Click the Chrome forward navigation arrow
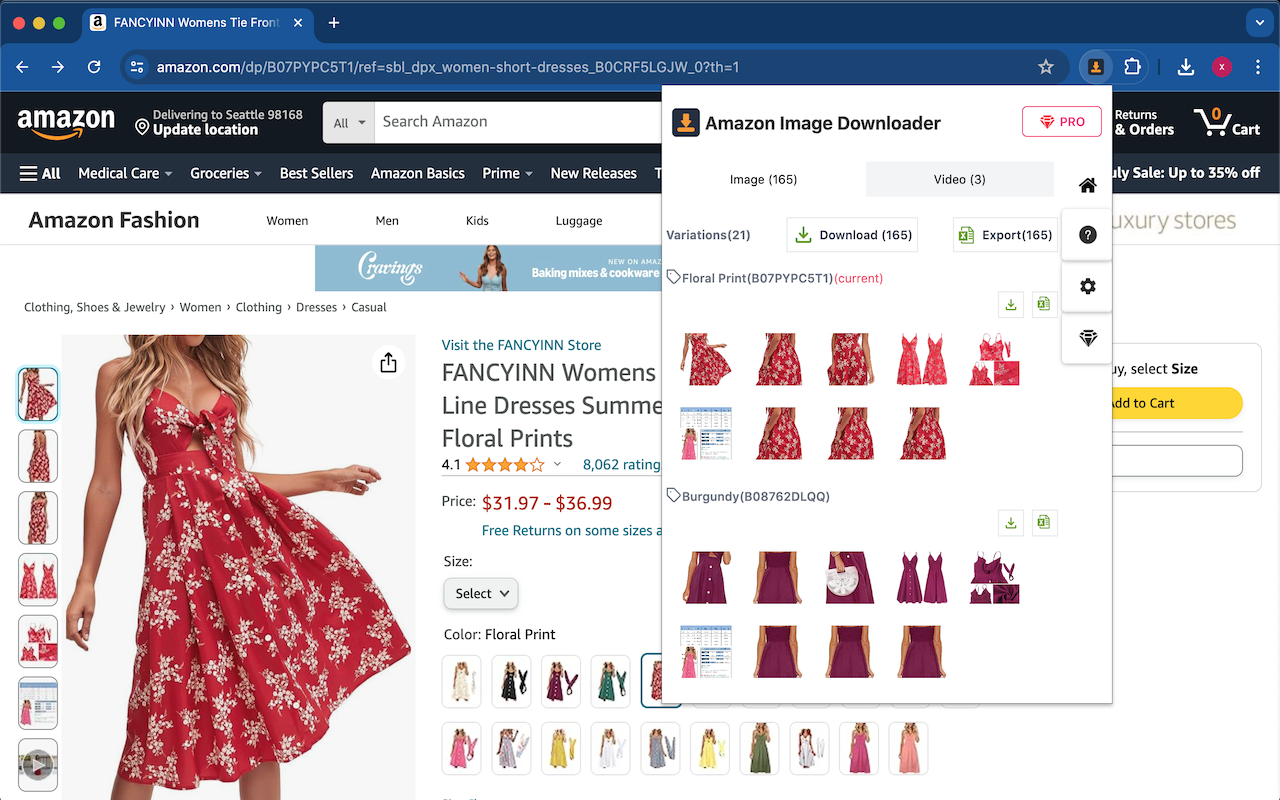The height and width of the screenshot is (800, 1280). tap(58, 67)
